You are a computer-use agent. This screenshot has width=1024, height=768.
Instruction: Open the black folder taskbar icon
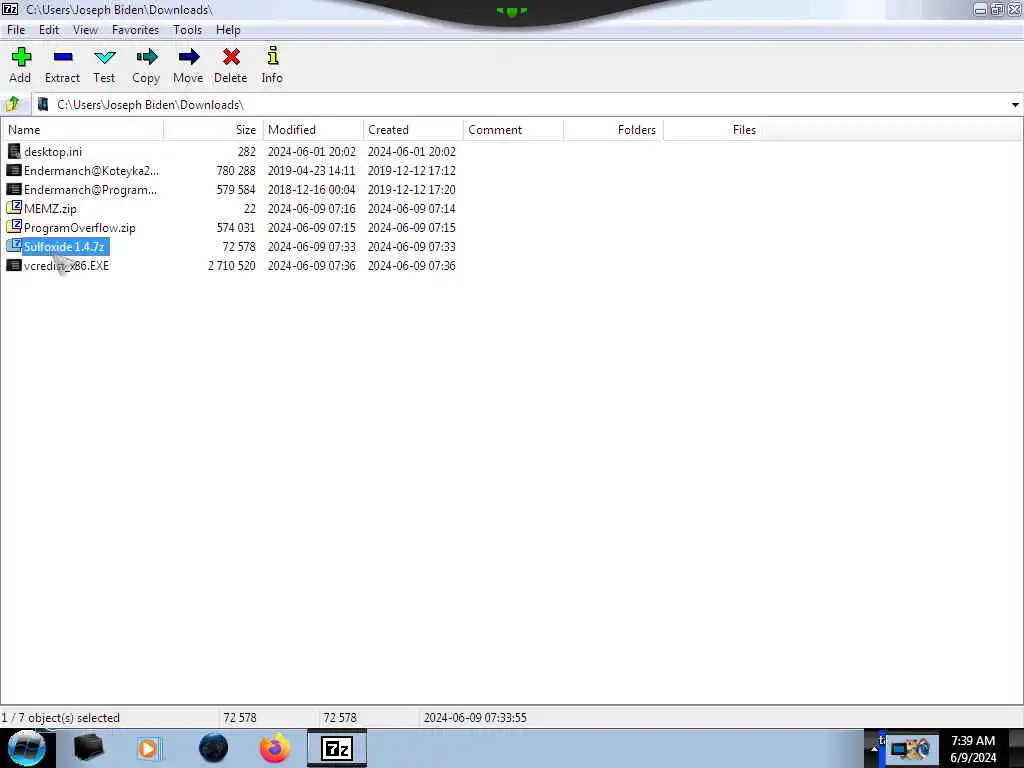tap(88, 748)
